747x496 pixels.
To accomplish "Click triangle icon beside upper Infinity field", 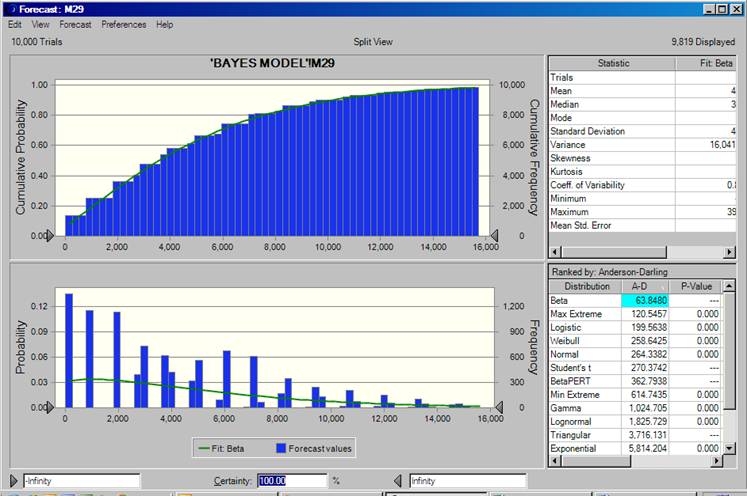I will [400, 481].
